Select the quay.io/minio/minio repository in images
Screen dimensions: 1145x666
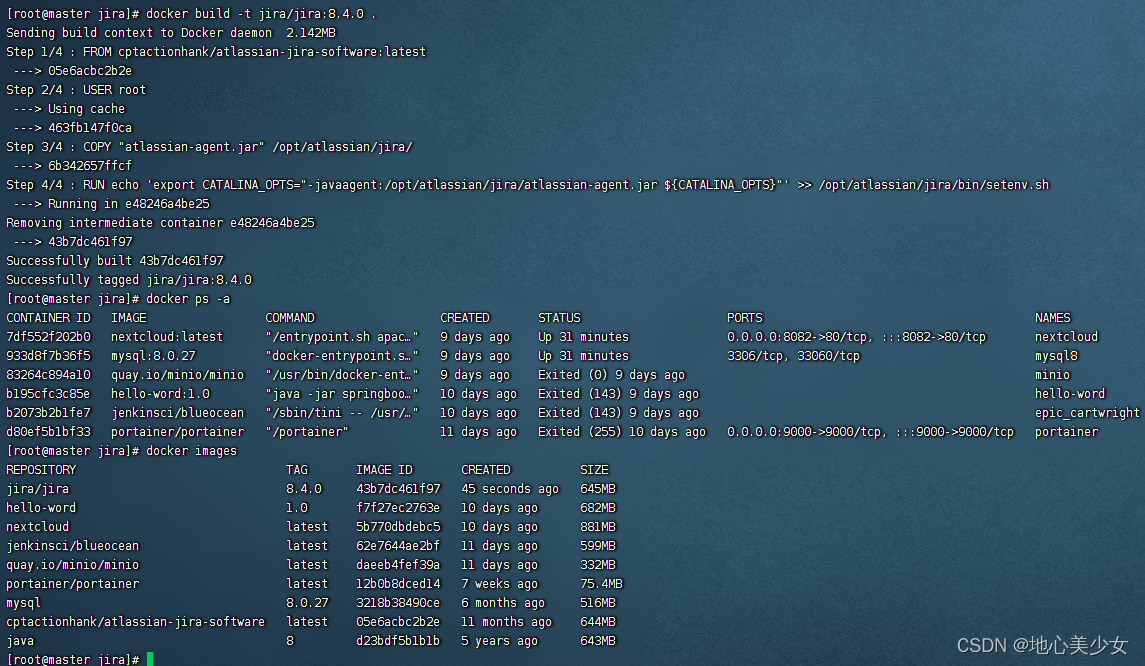click(x=72, y=565)
